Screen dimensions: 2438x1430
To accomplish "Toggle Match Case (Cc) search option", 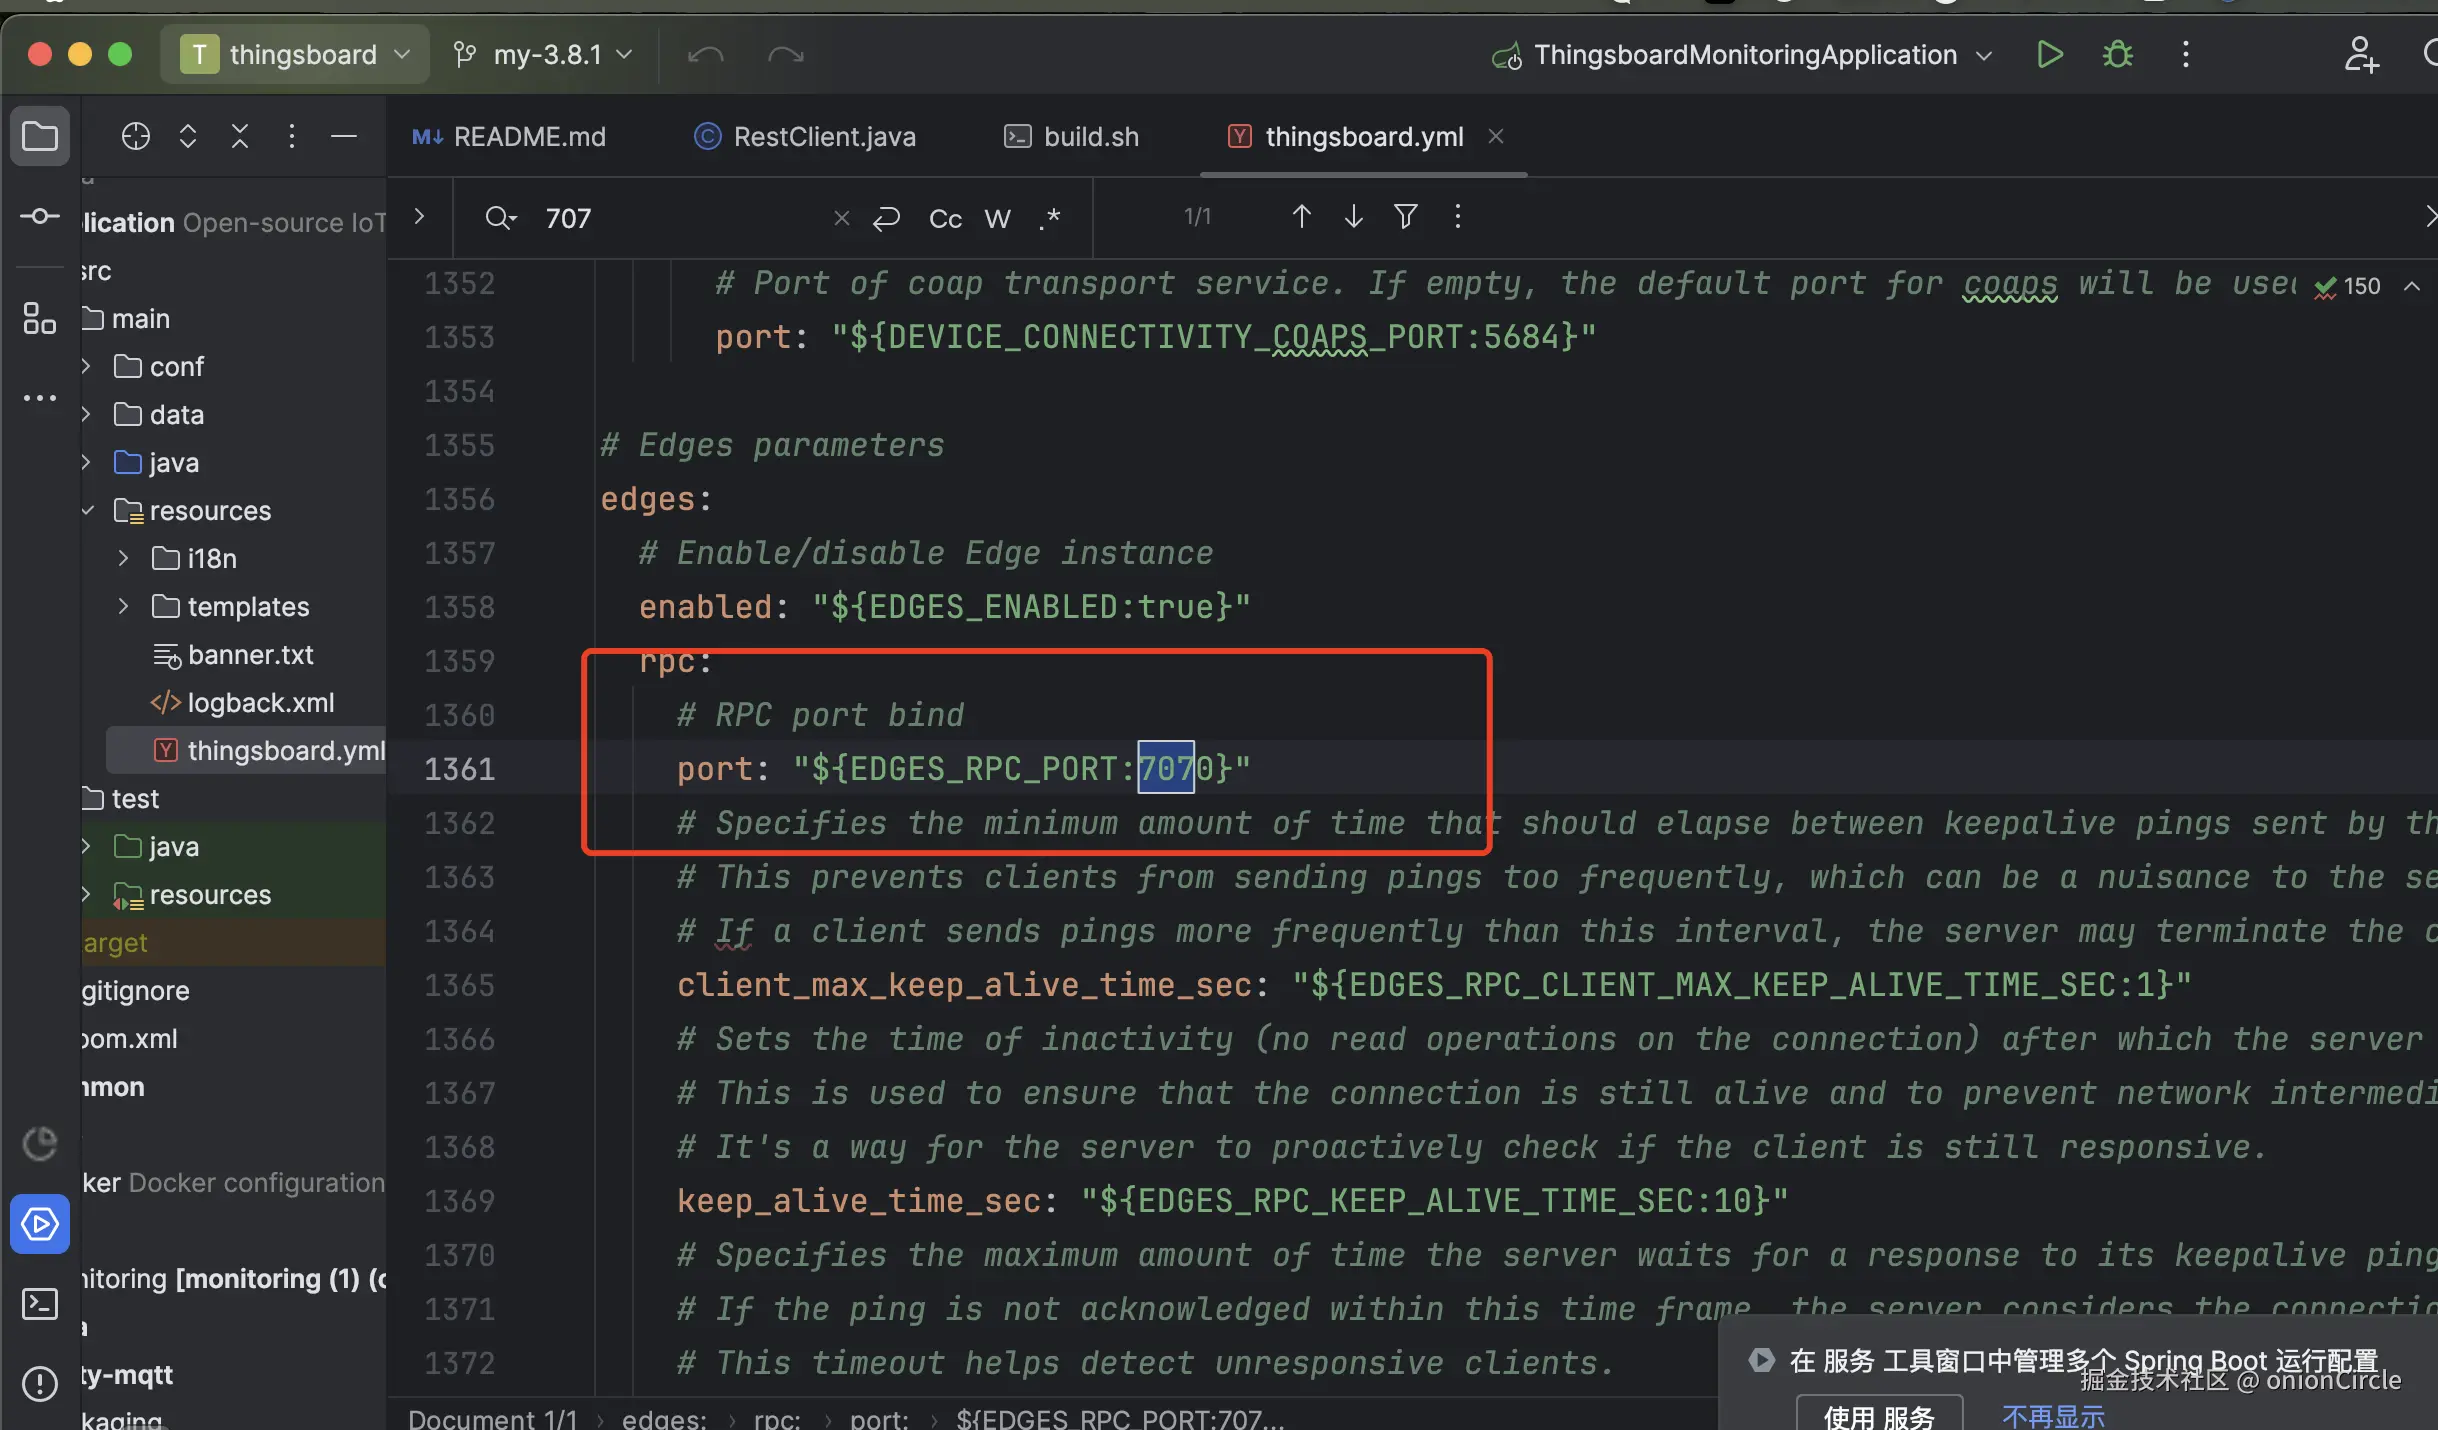I will click(x=945, y=218).
